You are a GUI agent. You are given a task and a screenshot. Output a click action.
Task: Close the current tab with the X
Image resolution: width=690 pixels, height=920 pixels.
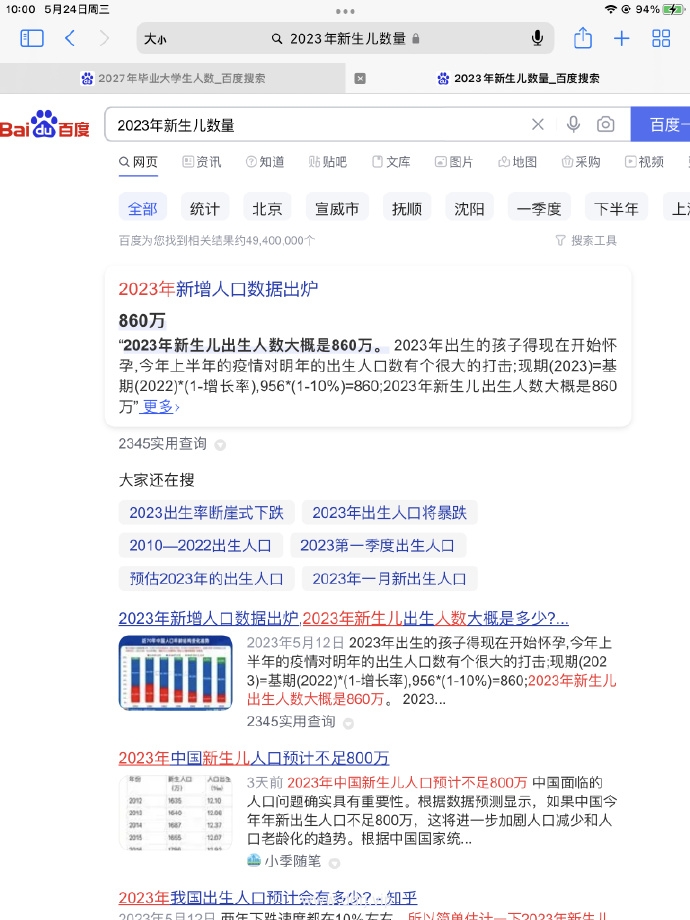[x=360, y=79]
